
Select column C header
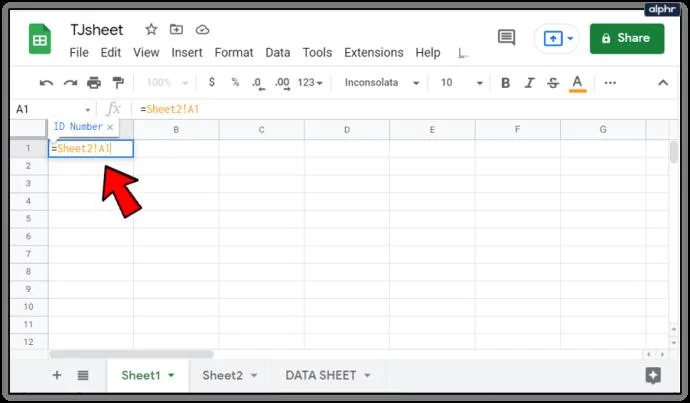(x=261, y=130)
